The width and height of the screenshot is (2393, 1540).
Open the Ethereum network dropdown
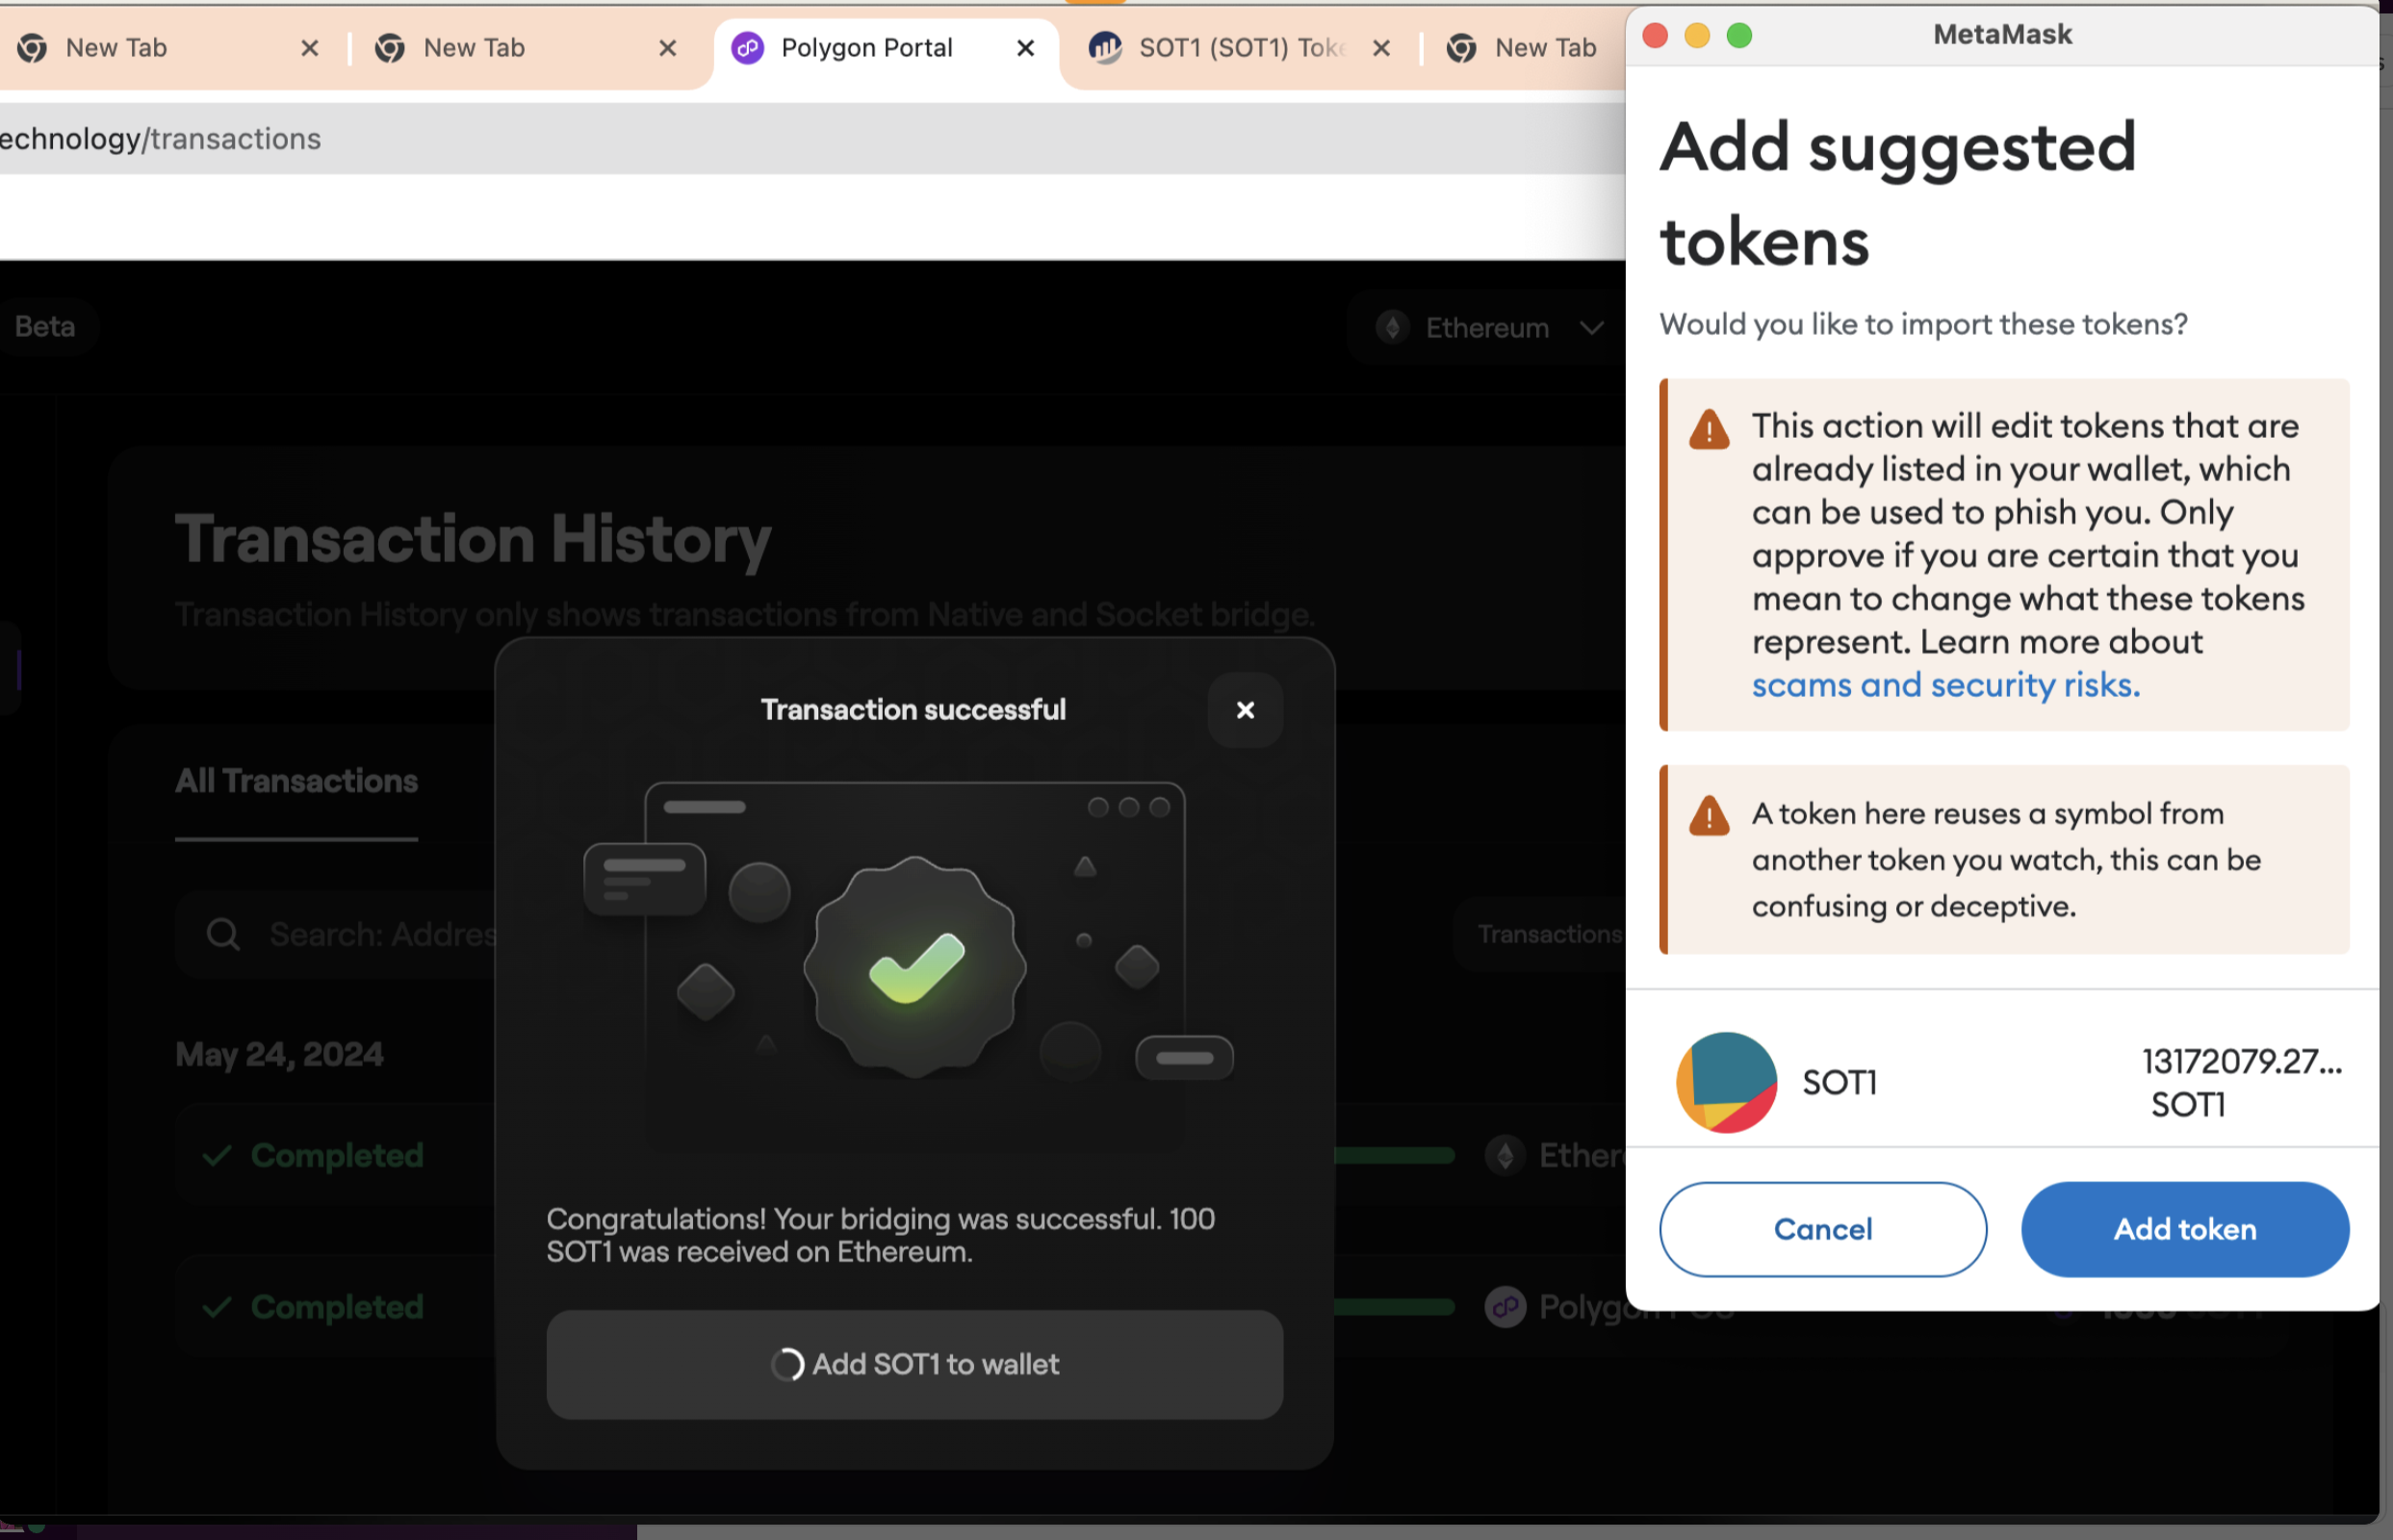pyautogui.click(x=1488, y=327)
